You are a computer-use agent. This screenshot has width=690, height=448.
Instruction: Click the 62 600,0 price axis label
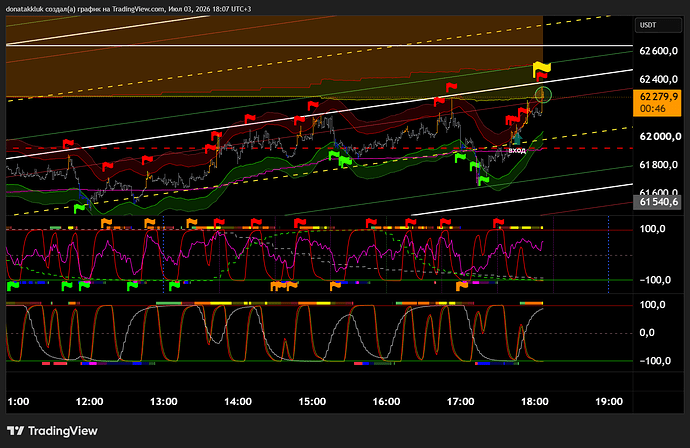[658, 51]
